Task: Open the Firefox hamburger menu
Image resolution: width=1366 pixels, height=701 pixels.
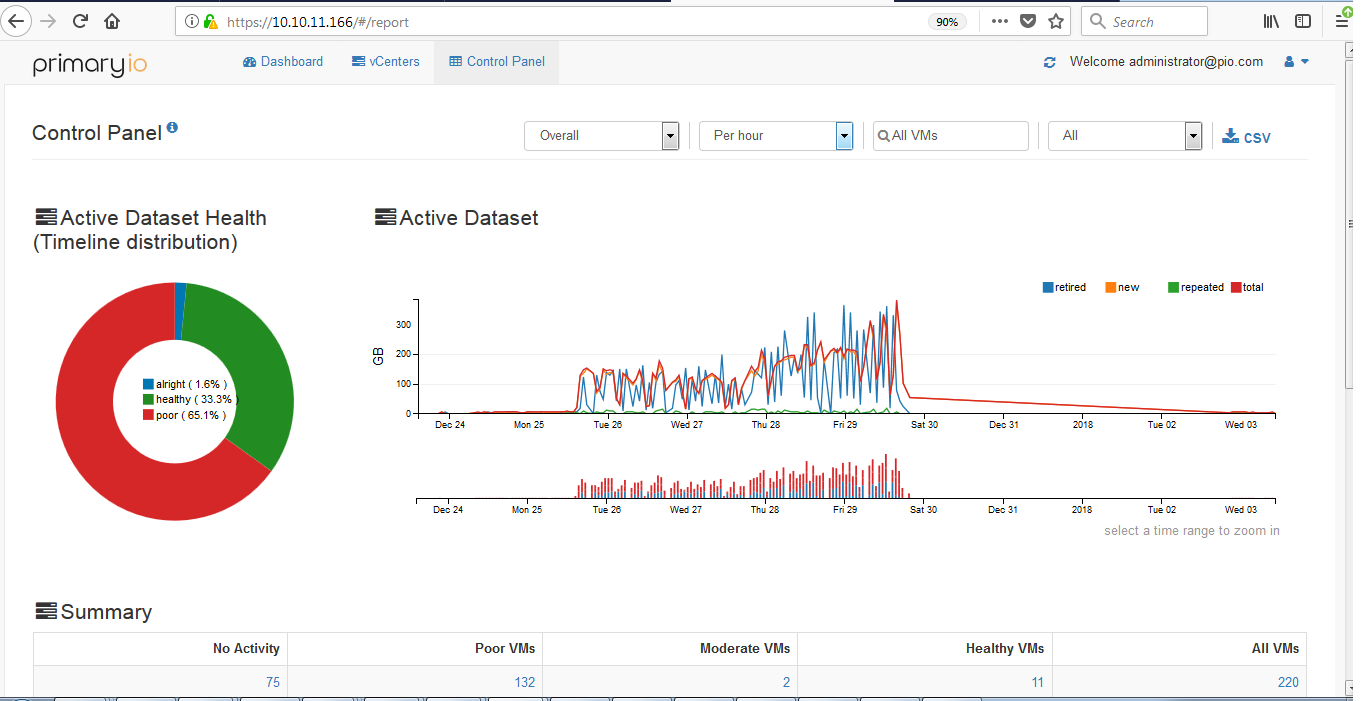Action: pos(1341,21)
